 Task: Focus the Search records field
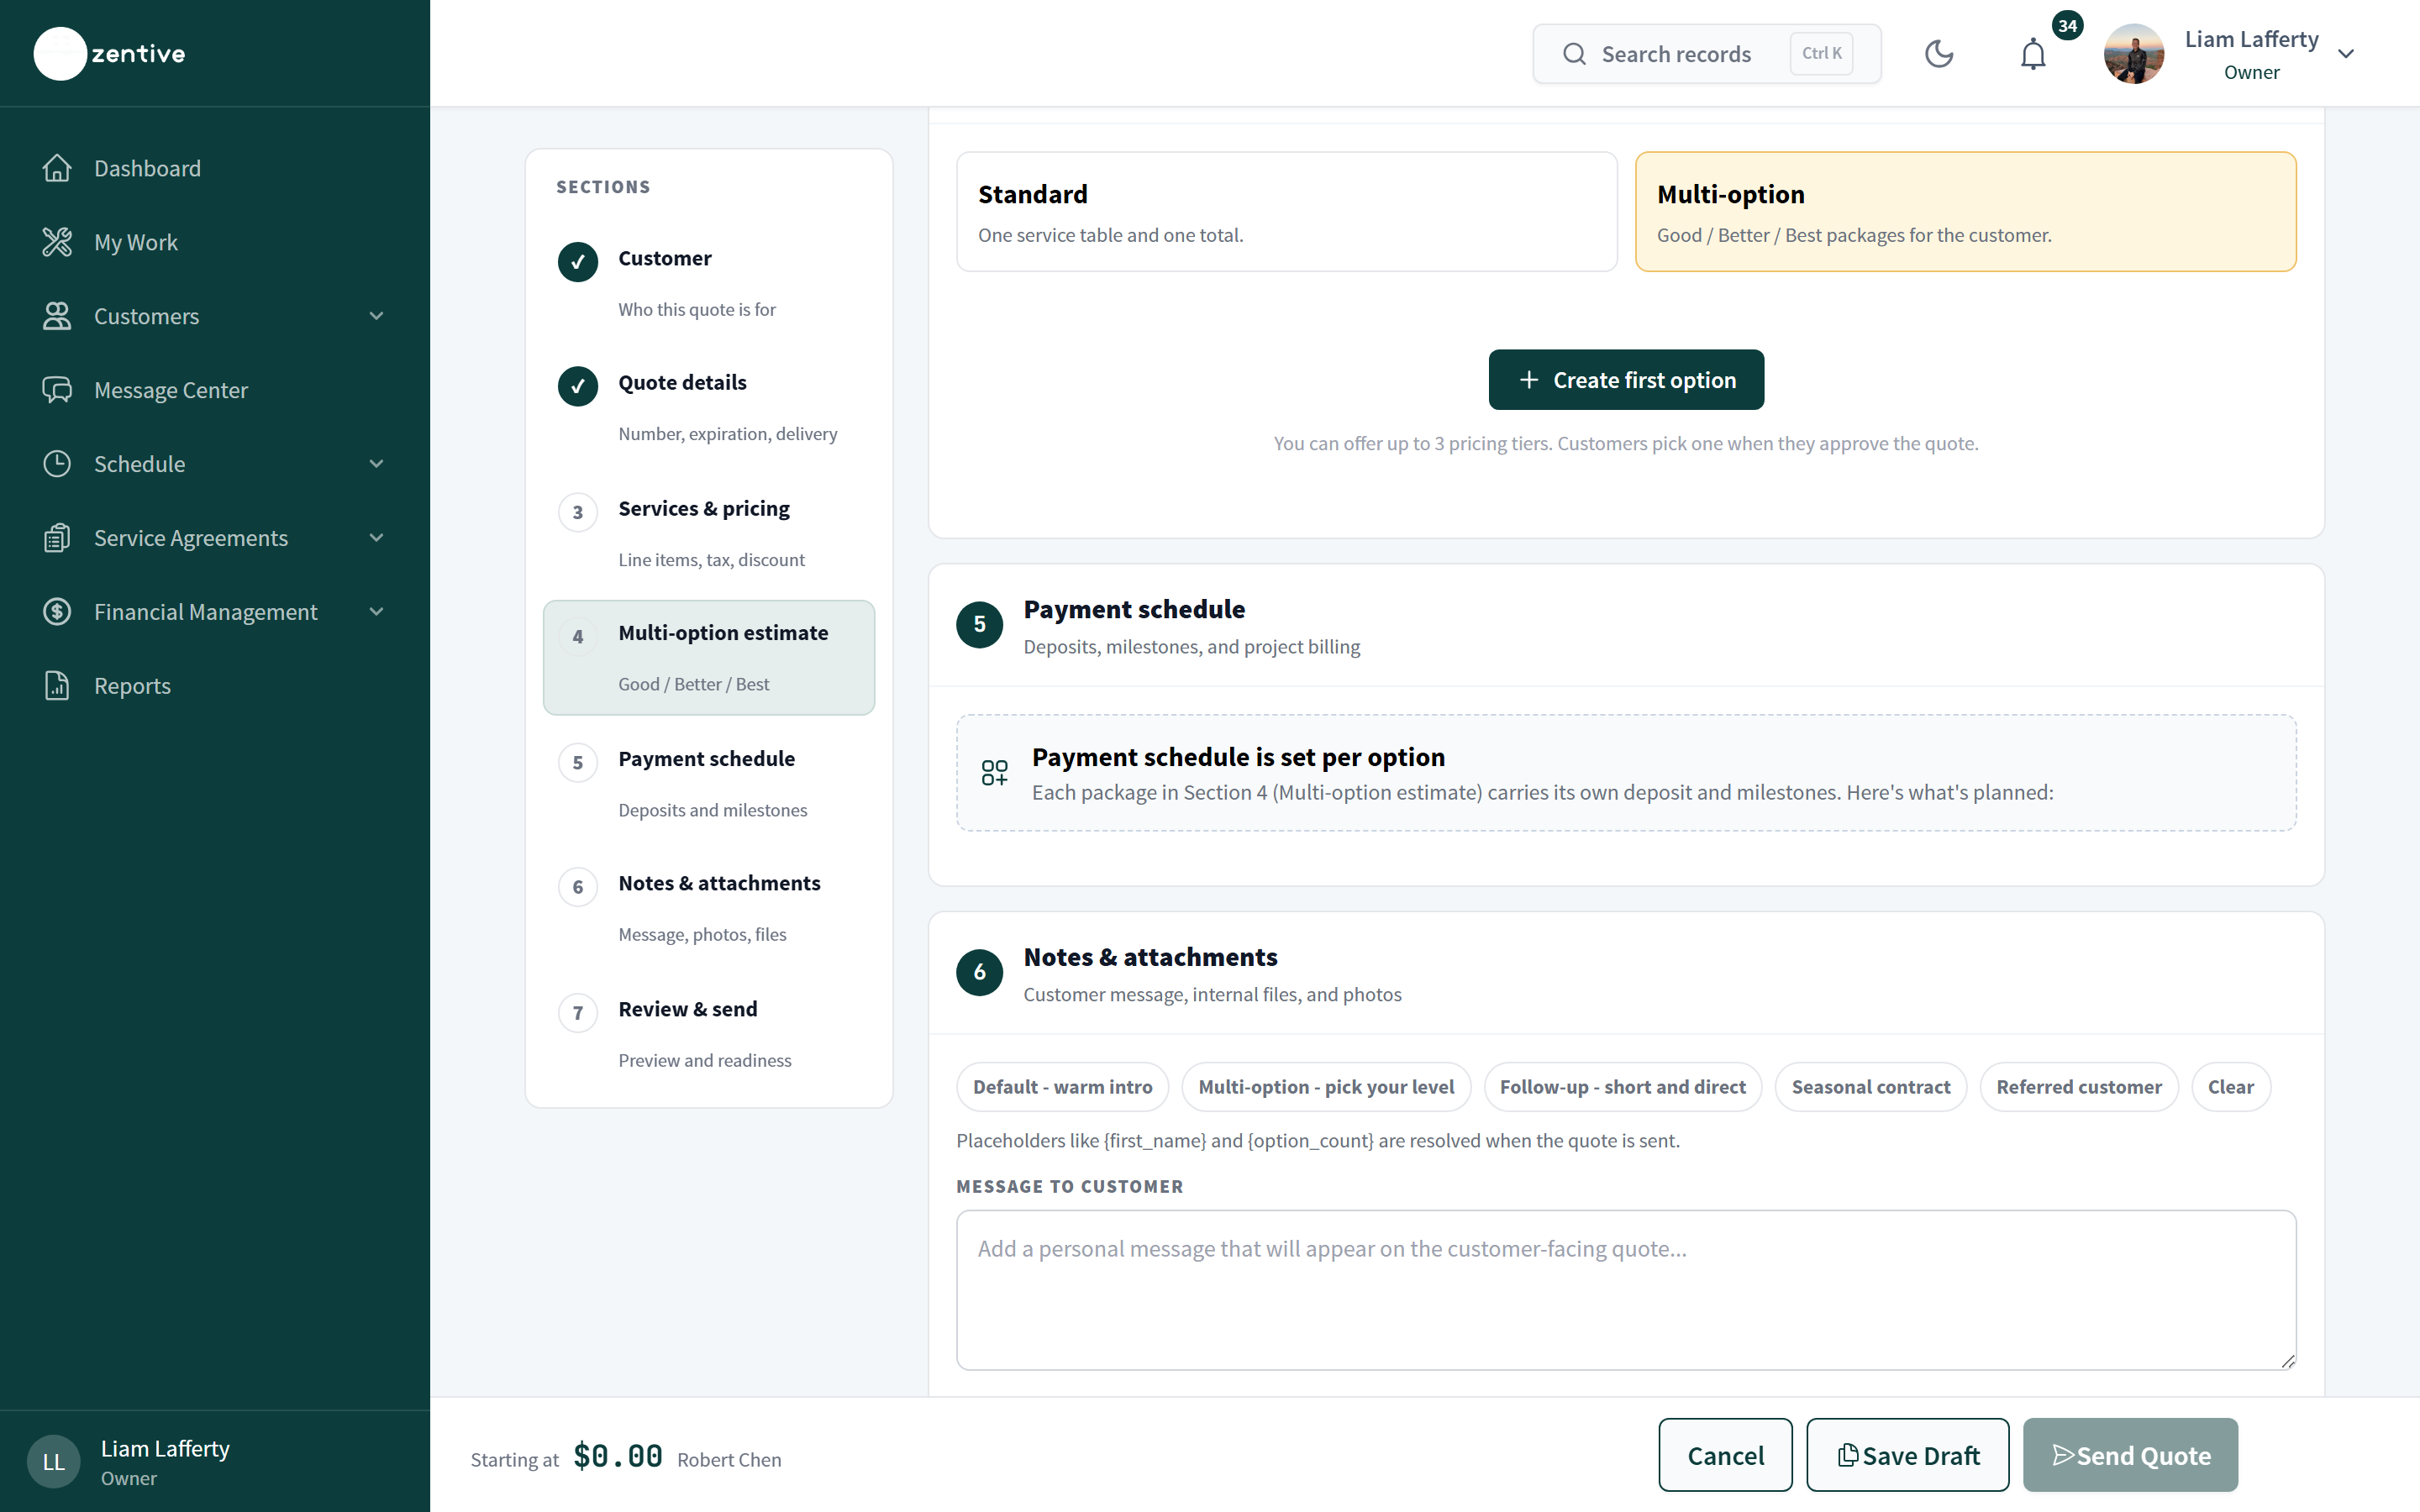tap(1706, 54)
